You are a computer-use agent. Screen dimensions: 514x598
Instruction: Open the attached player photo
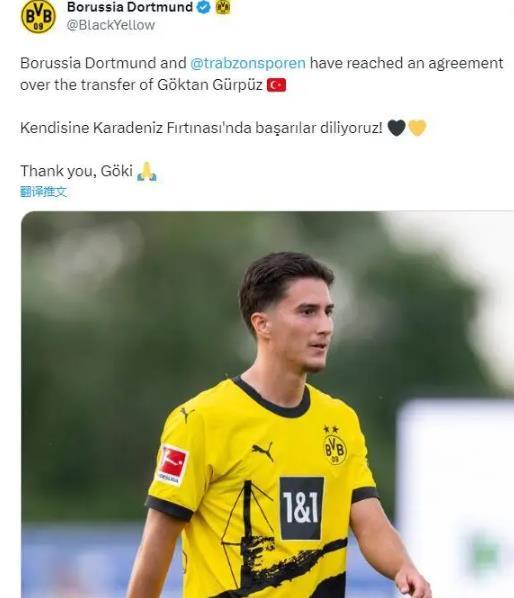coord(267,404)
